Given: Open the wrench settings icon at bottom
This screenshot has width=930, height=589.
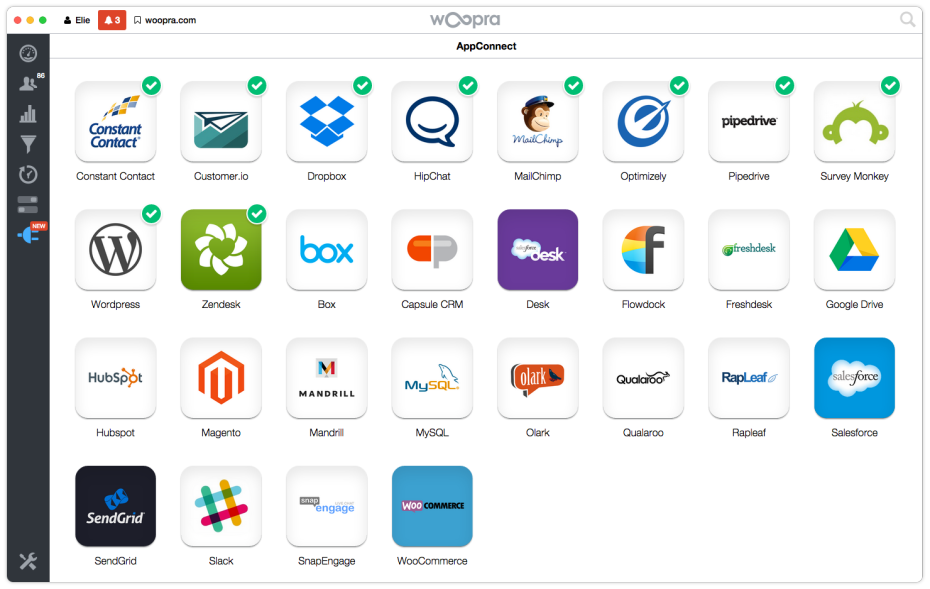Looking at the screenshot, I should [x=28, y=561].
